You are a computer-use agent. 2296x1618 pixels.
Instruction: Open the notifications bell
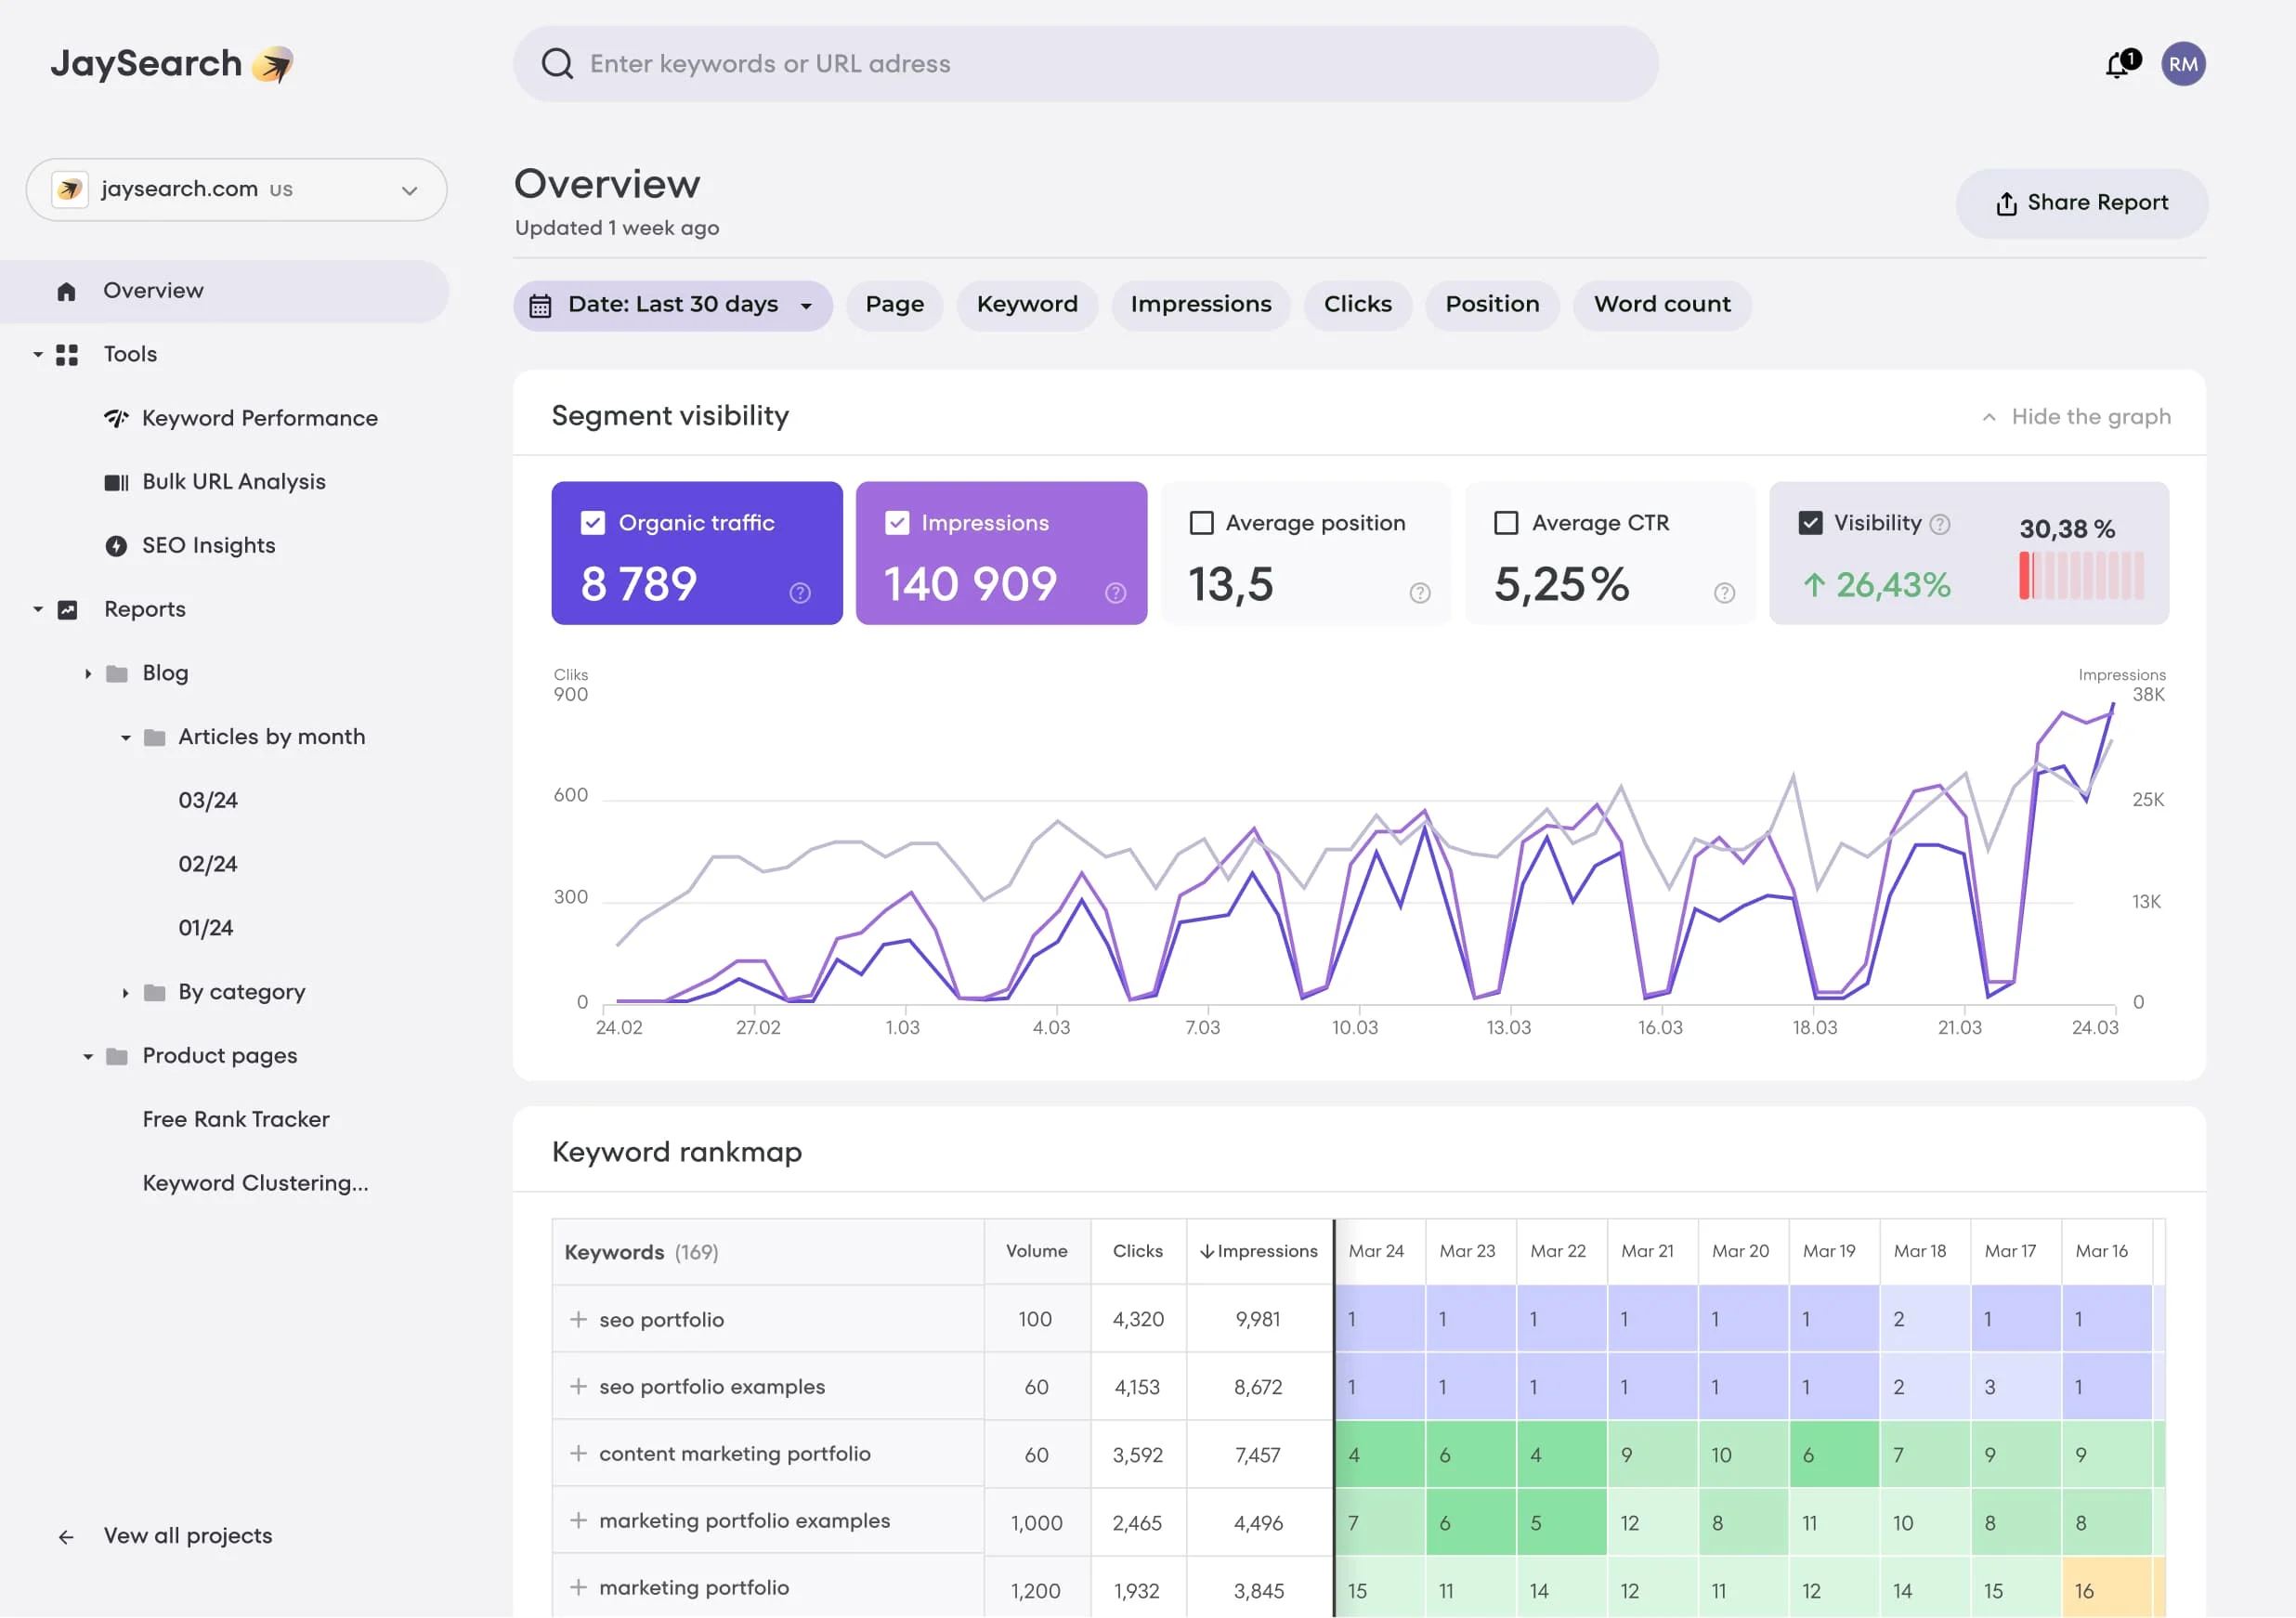pyautogui.click(x=2118, y=63)
